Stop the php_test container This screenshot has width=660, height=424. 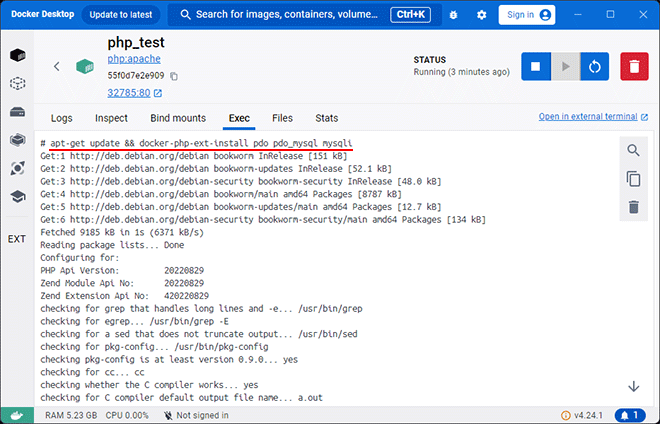[x=535, y=66]
